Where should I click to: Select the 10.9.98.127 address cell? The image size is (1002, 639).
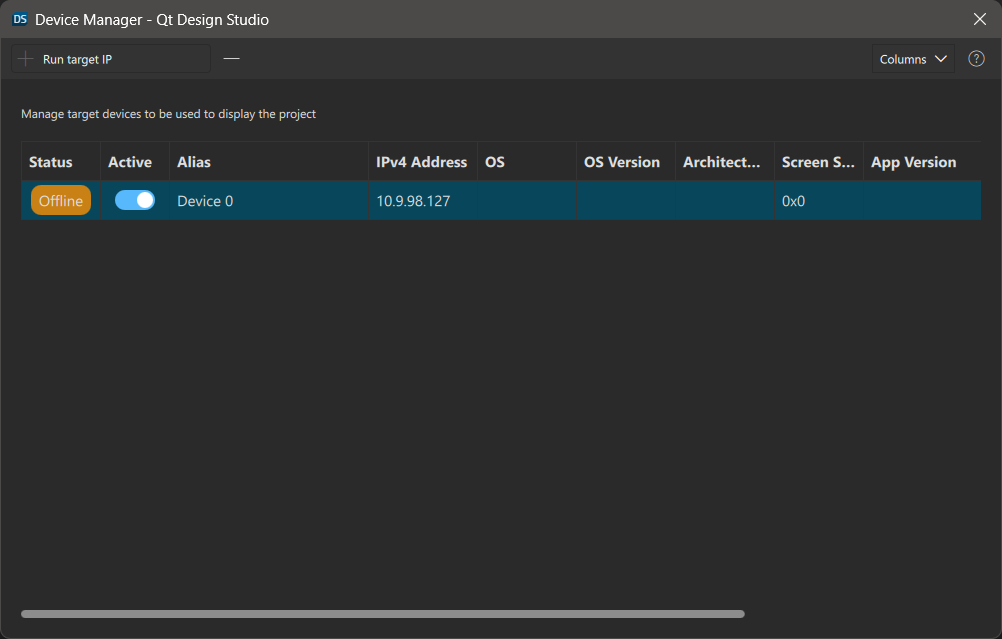click(x=423, y=201)
